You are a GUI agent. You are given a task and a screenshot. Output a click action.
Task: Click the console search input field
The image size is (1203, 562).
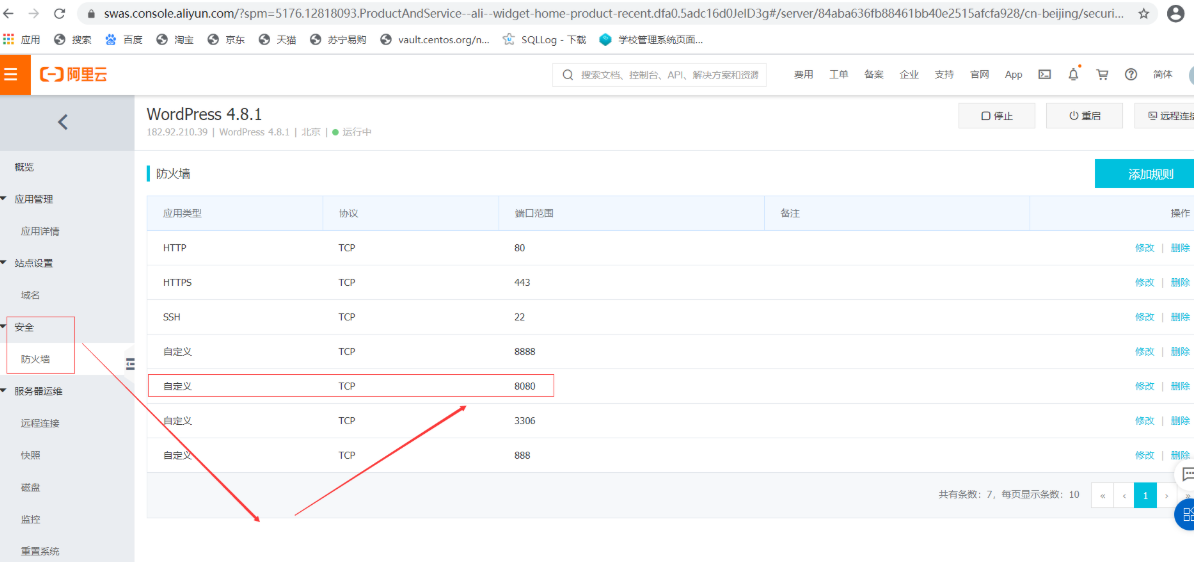pyautogui.click(x=660, y=75)
